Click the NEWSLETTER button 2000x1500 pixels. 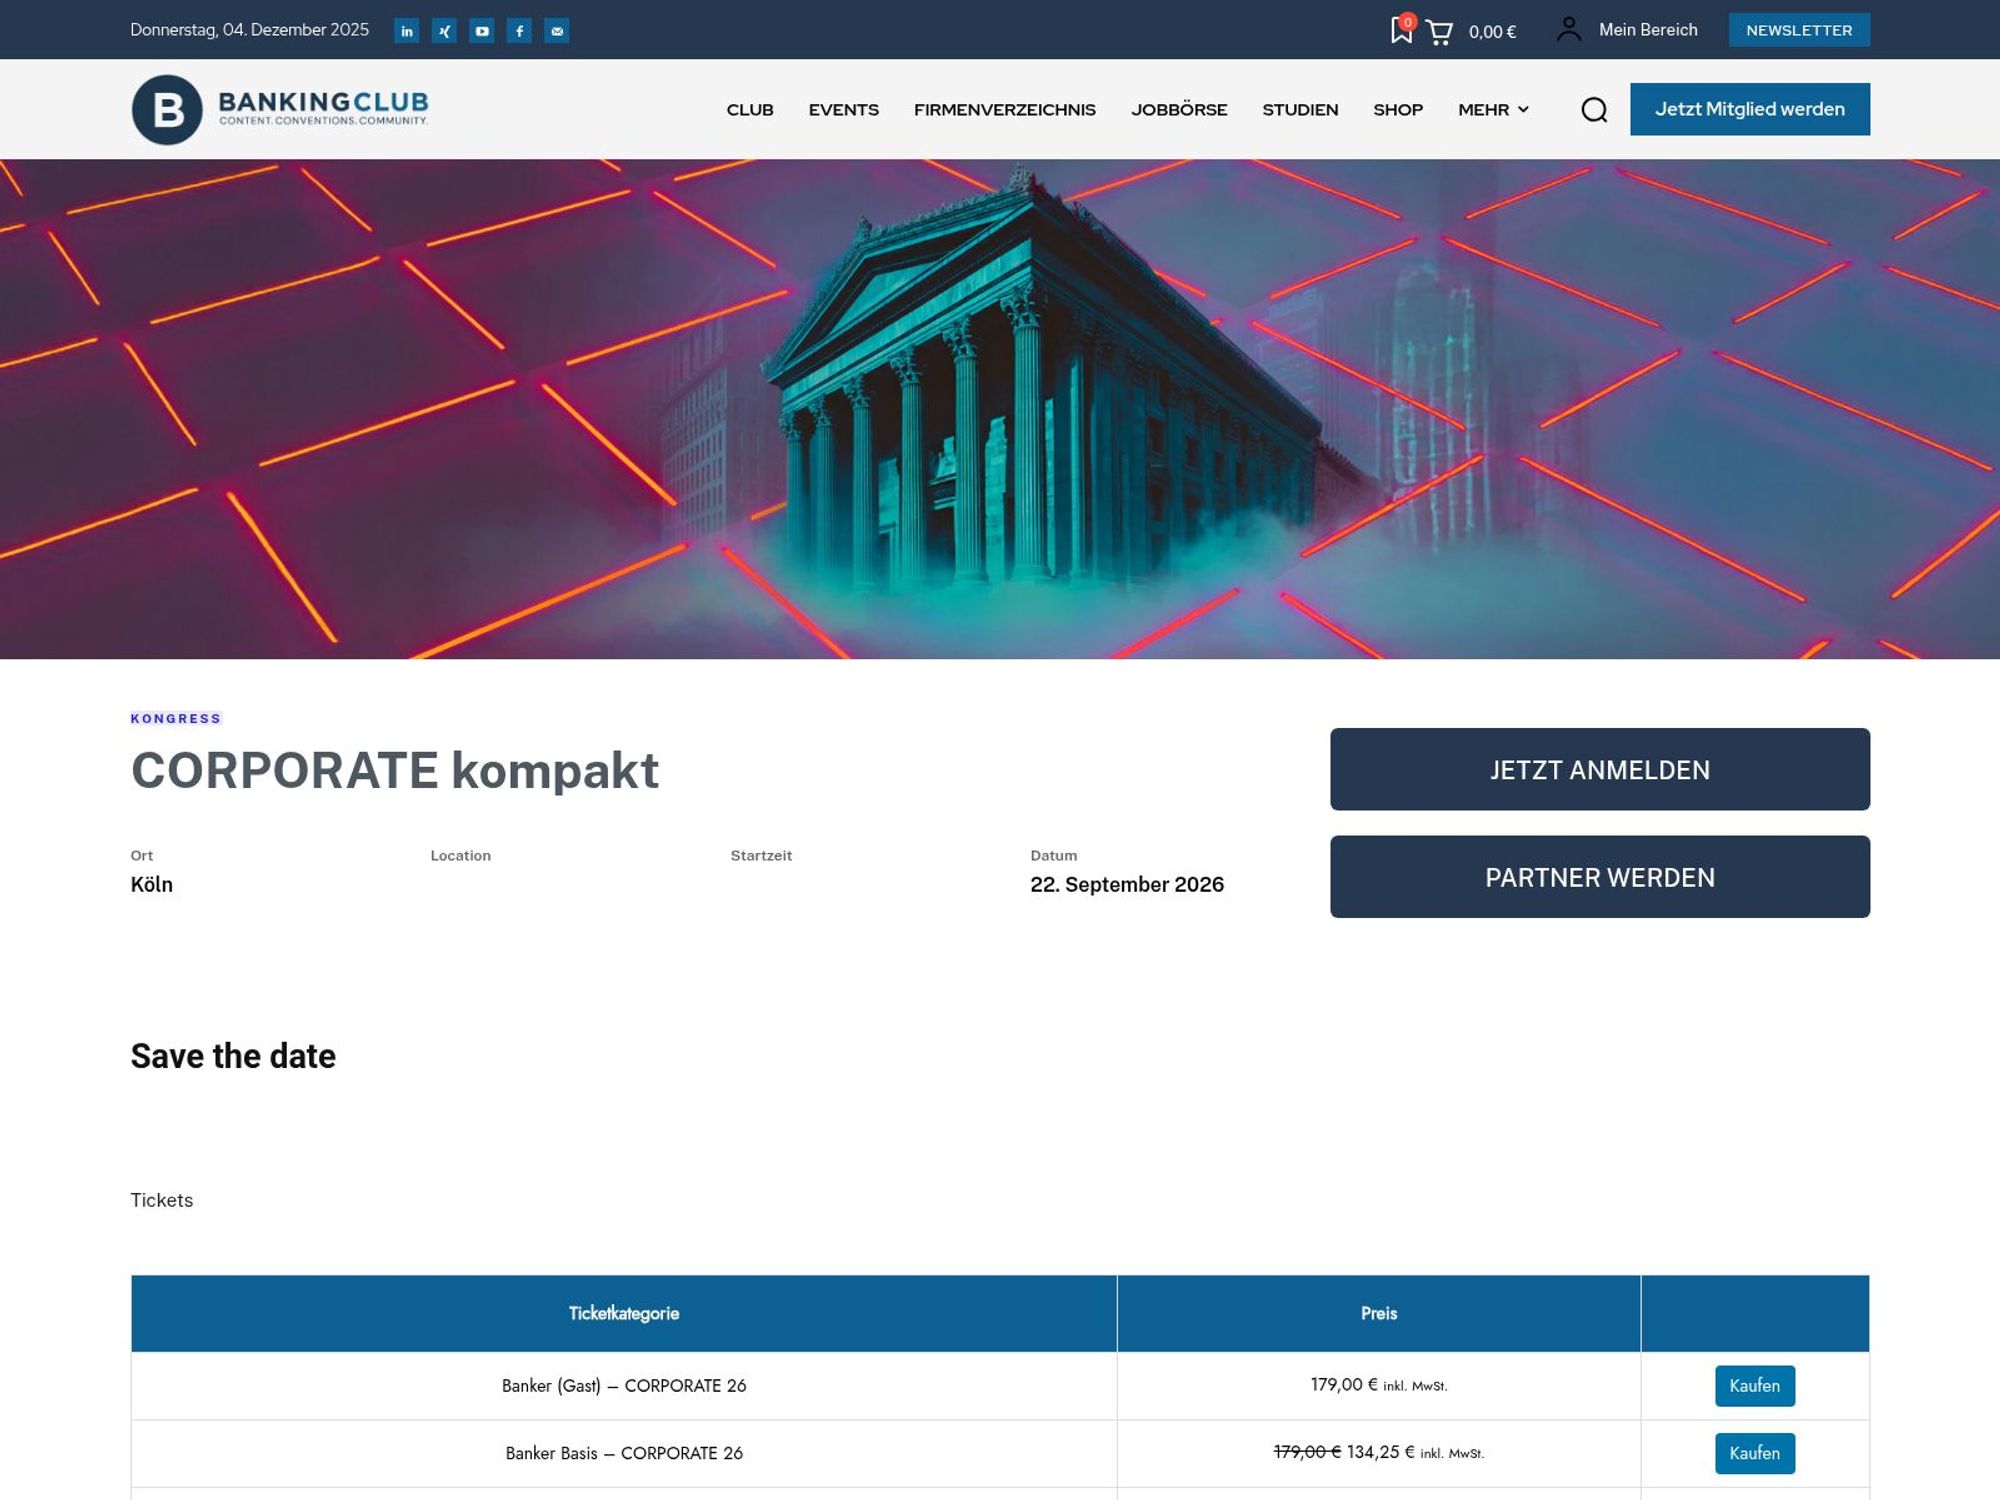pos(1799,30)
